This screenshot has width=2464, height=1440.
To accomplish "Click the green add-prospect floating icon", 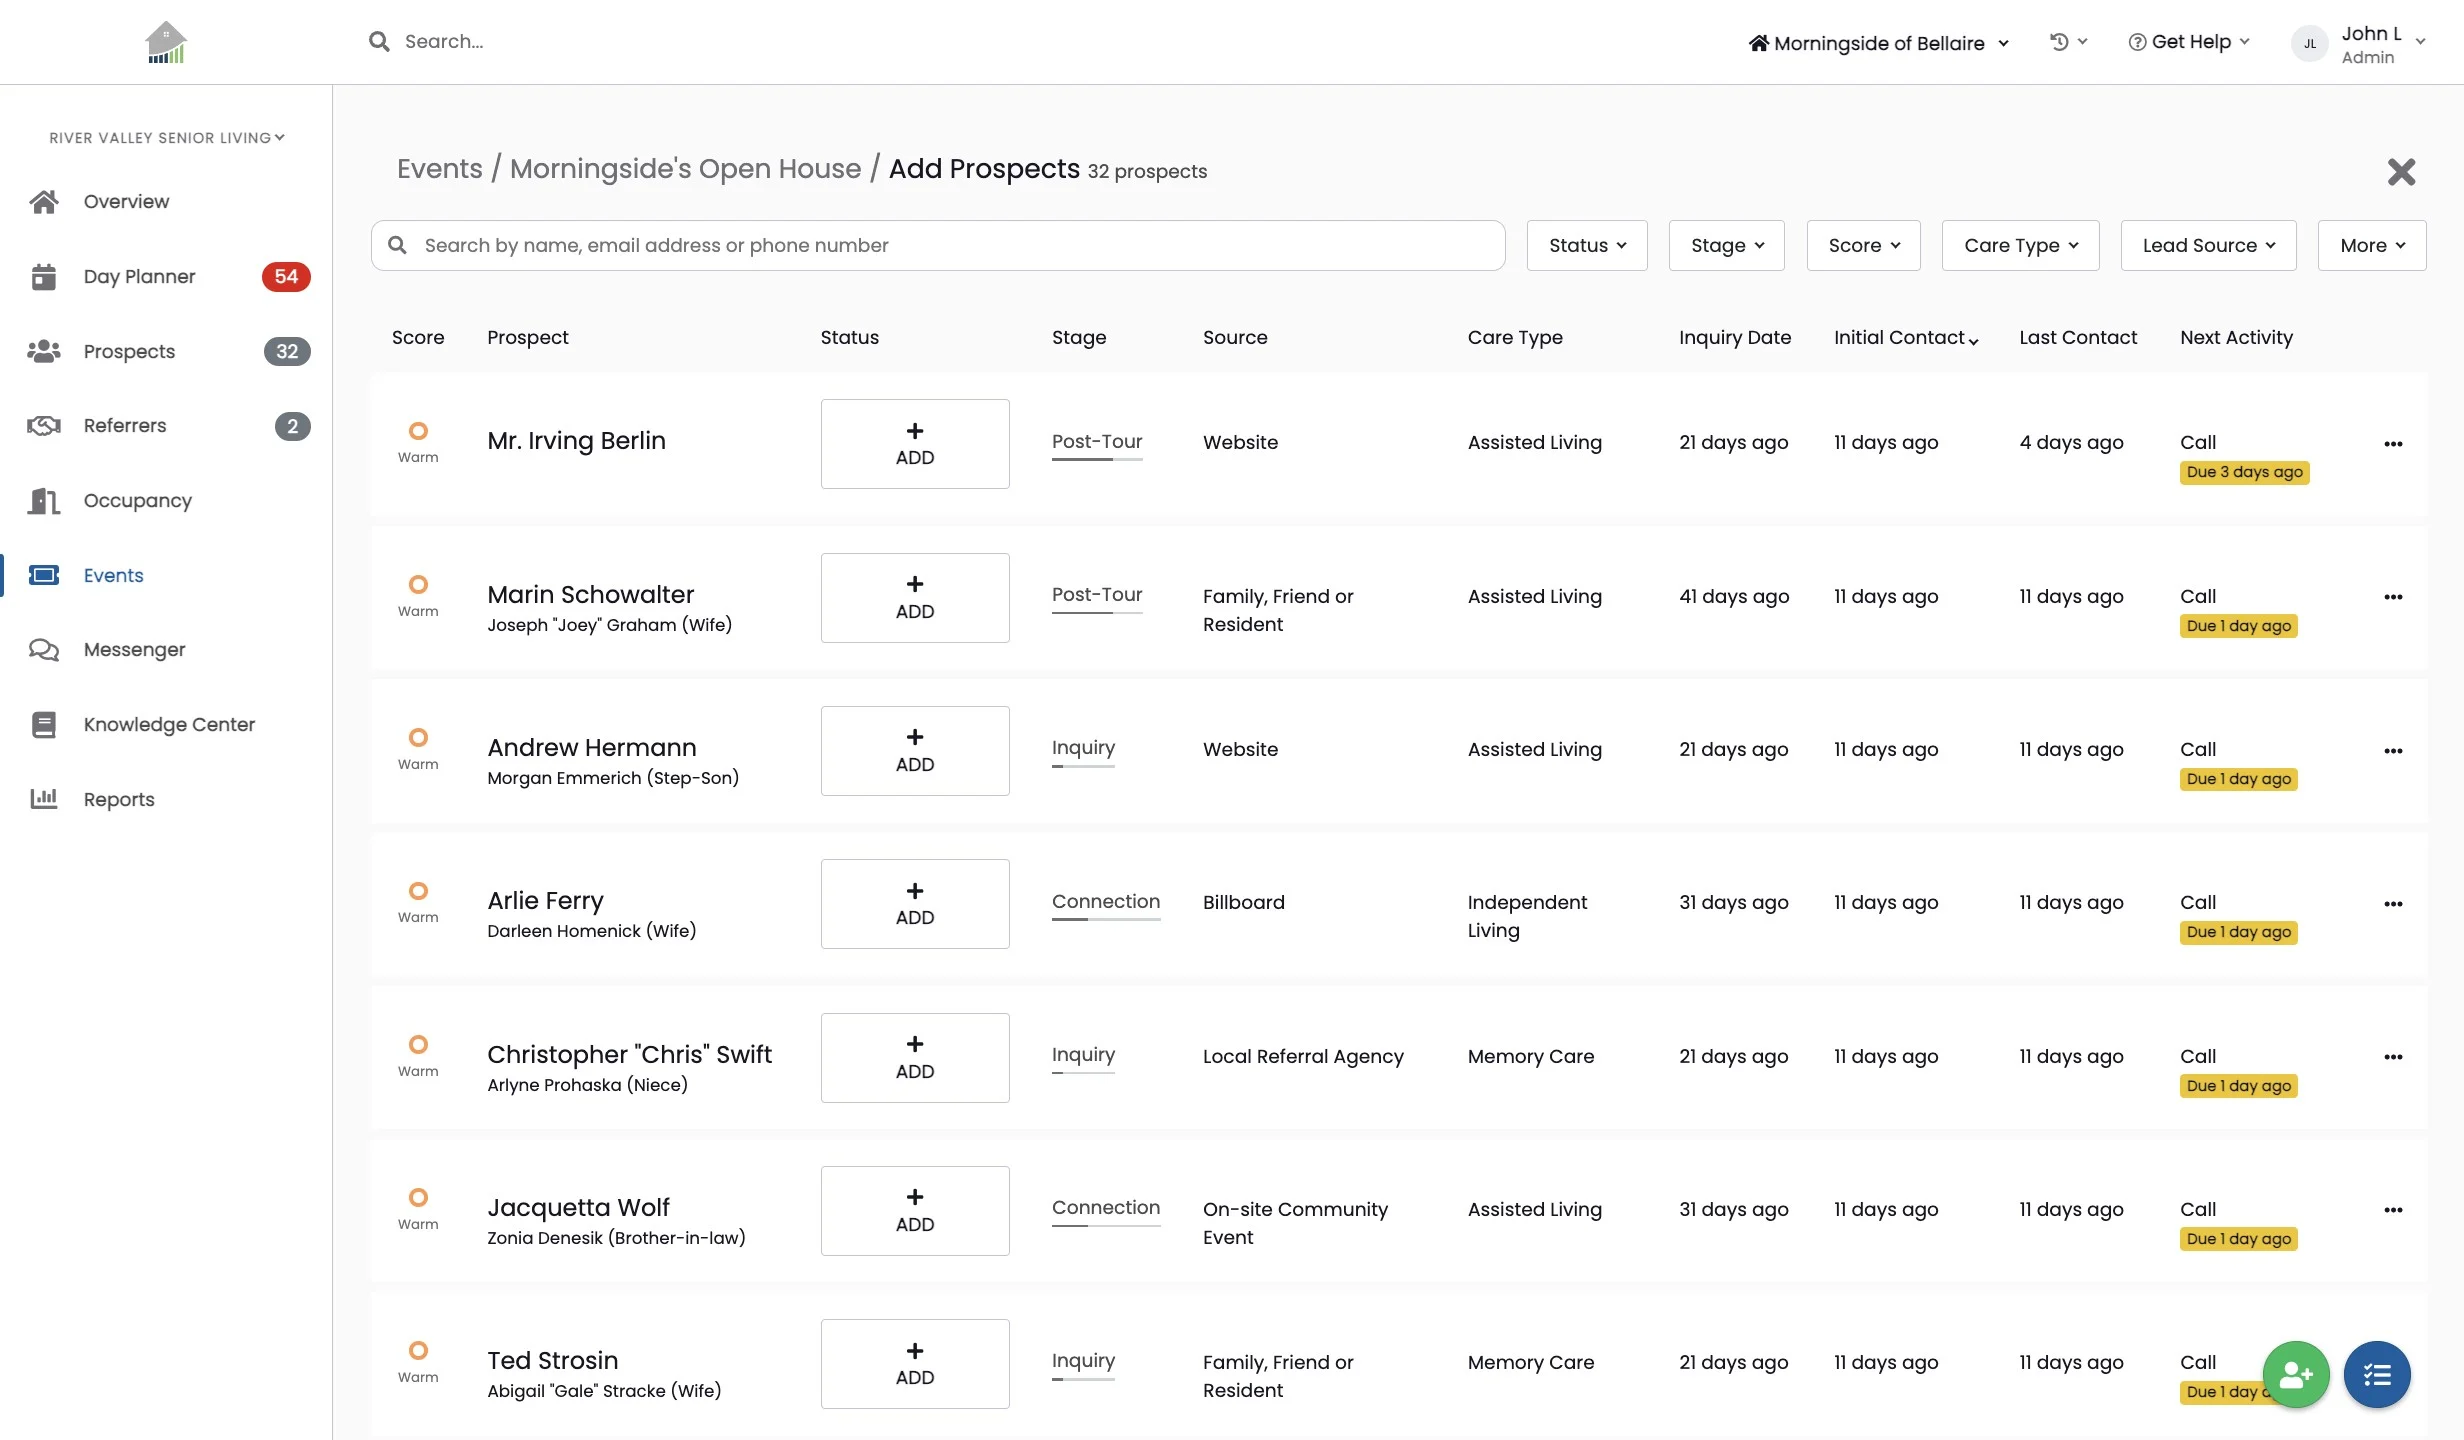I will tap(2295, 1374).
